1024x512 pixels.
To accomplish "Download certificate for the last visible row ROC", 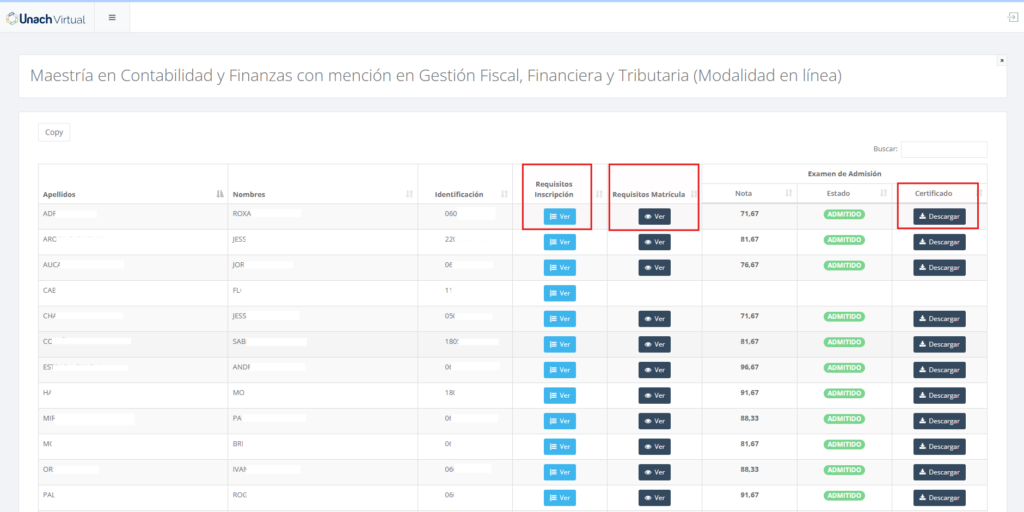I will click(939, 497).
